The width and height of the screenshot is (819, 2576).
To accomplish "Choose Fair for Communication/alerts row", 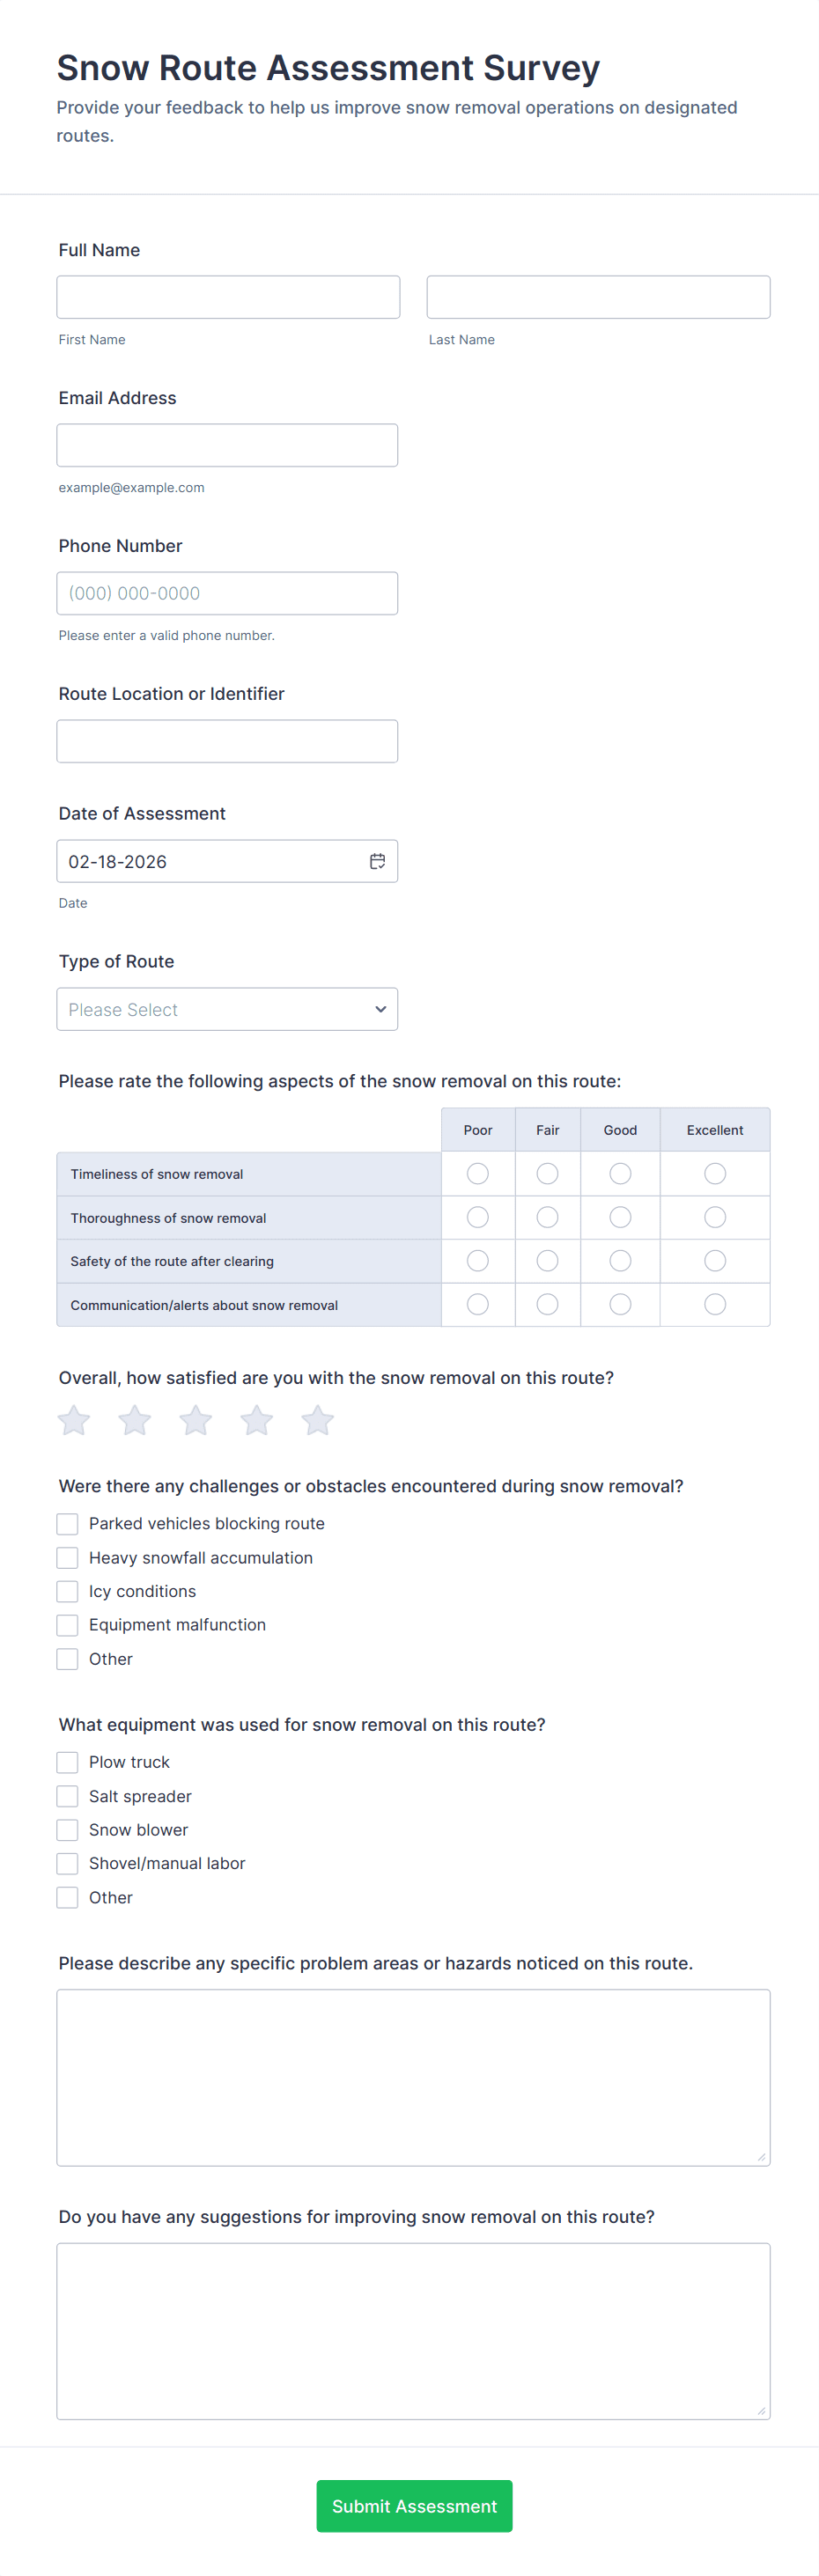I will pyautogui.click(x=547, y=1304).
